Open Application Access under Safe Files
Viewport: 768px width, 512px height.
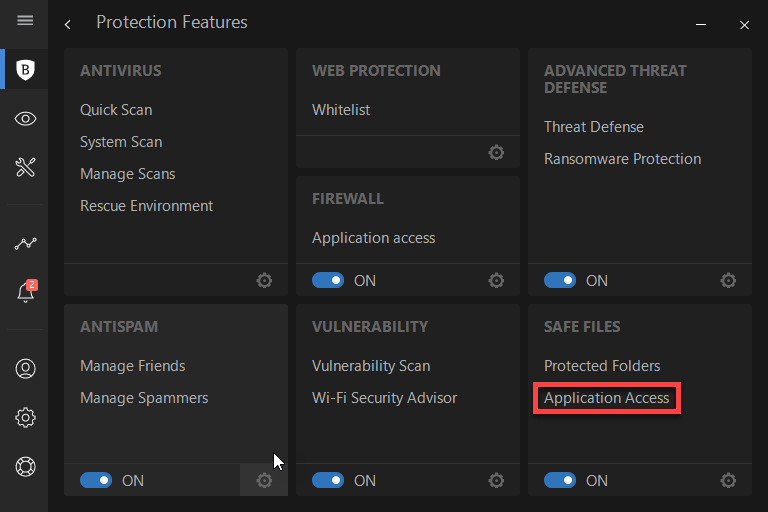click(606, 398)
